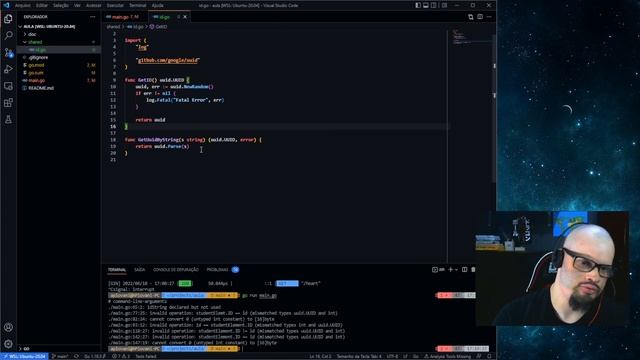The width and height of the screenshot is (640, 360).
Task: Open the Testing flask view
Action: pos(8,119)
